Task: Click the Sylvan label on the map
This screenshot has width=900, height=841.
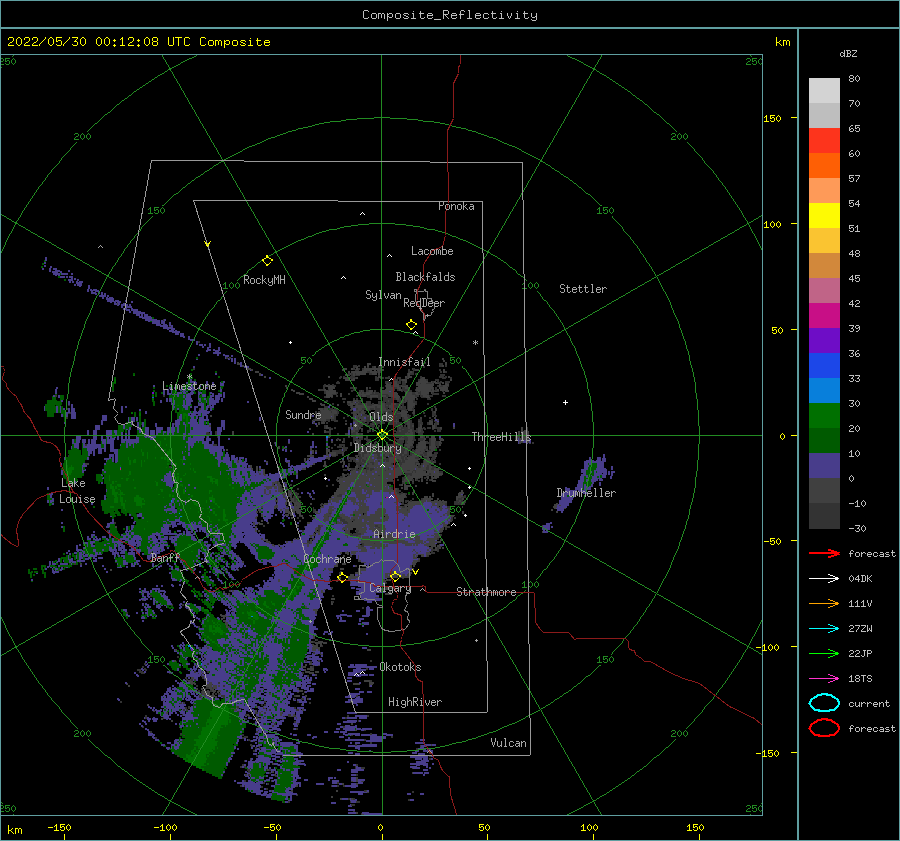Action: 383,295
